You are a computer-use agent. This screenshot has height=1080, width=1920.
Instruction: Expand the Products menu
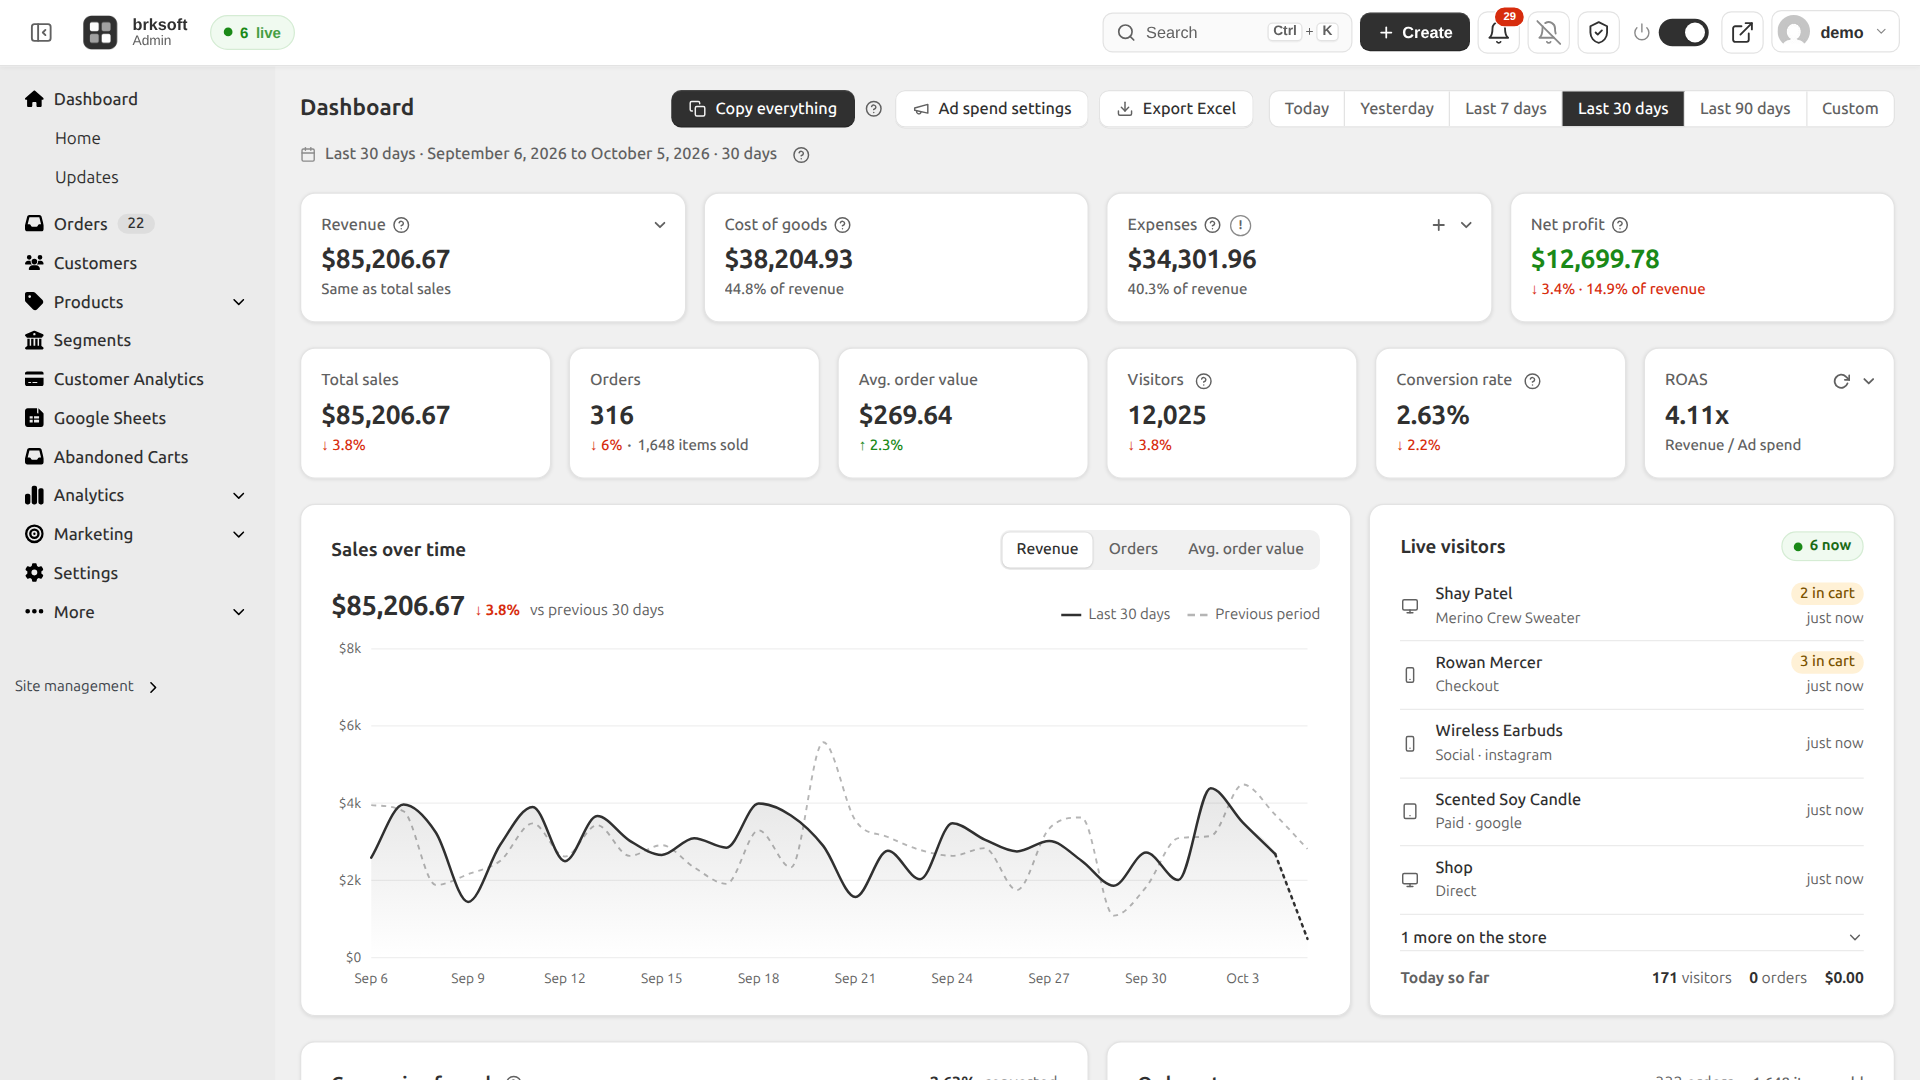click(x=239, y=302)
